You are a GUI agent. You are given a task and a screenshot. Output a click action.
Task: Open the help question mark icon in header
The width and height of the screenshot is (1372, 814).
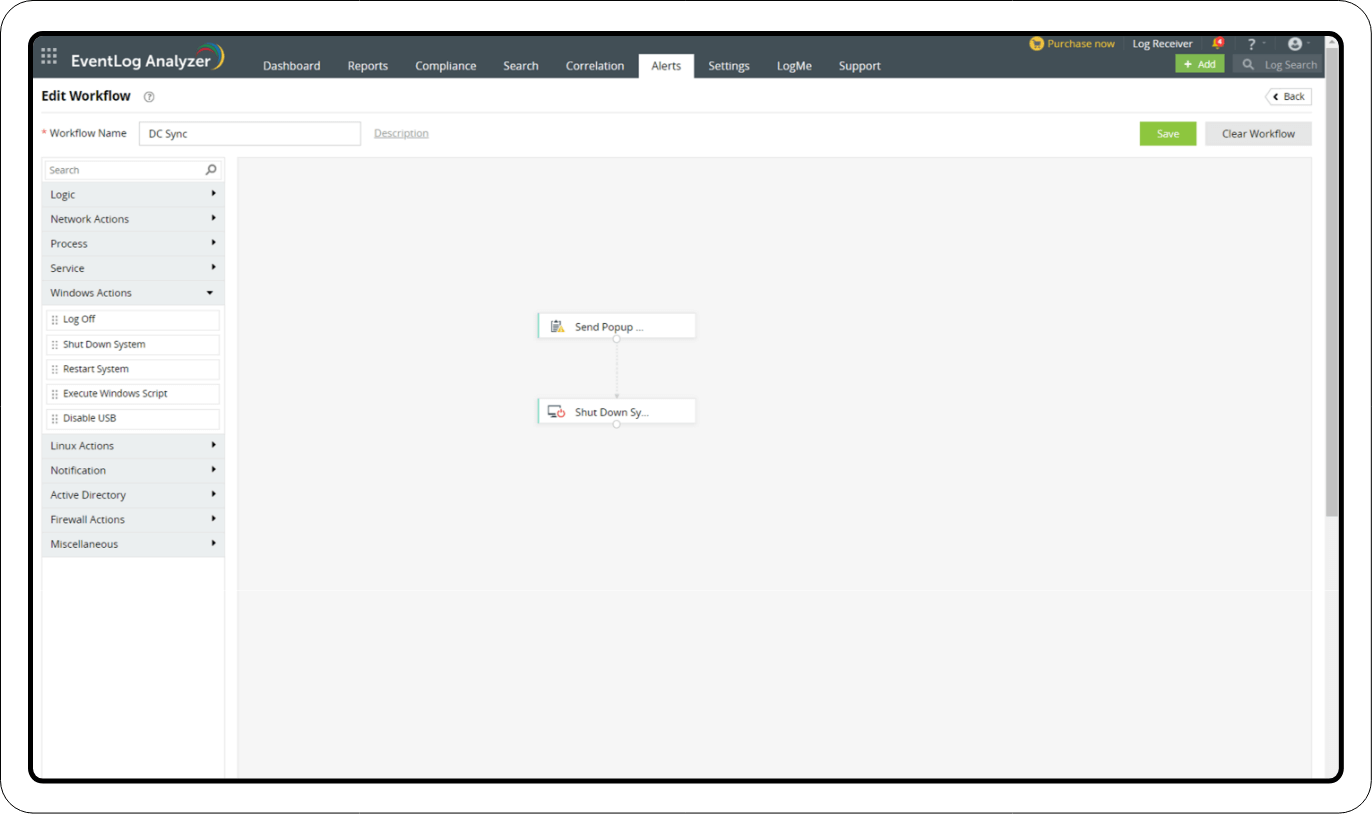tap(1251, 43)
